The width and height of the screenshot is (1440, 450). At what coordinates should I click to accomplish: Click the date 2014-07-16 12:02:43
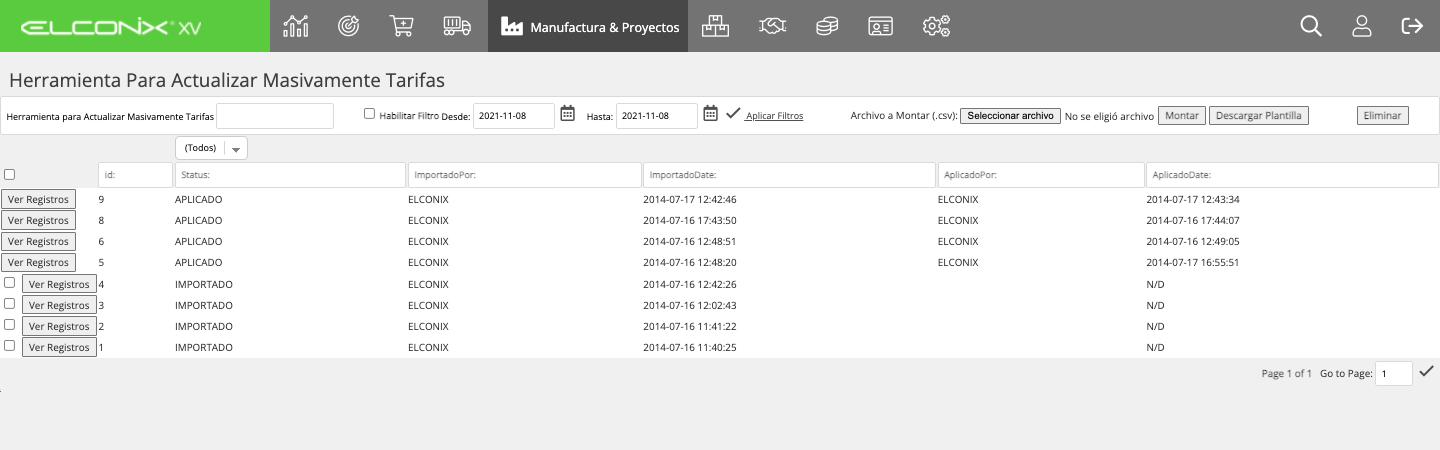pos(690,305)
